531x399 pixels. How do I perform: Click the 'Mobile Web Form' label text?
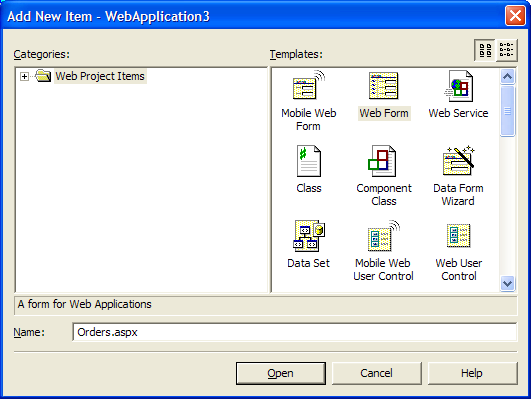pyautogui.click(x=309, y=120)
